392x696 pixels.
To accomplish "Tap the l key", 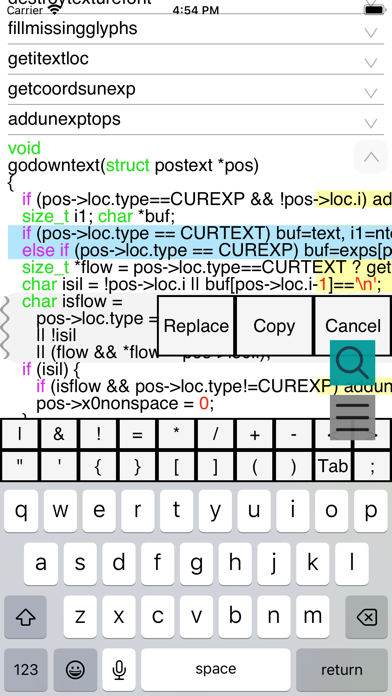I will point(352,564).
